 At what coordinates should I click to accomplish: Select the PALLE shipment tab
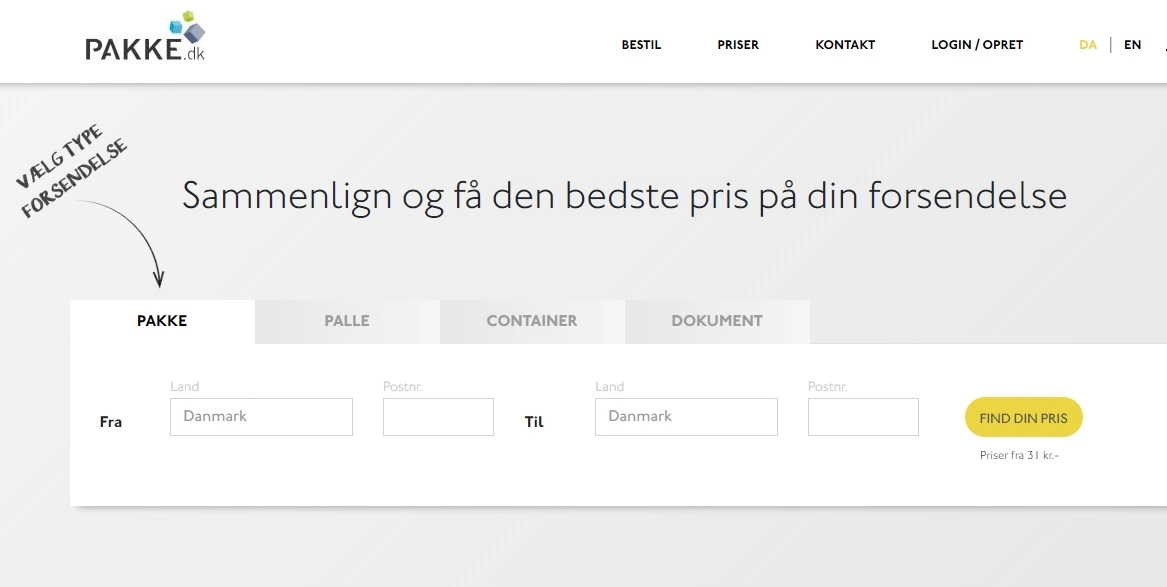[x=347, y=321]
